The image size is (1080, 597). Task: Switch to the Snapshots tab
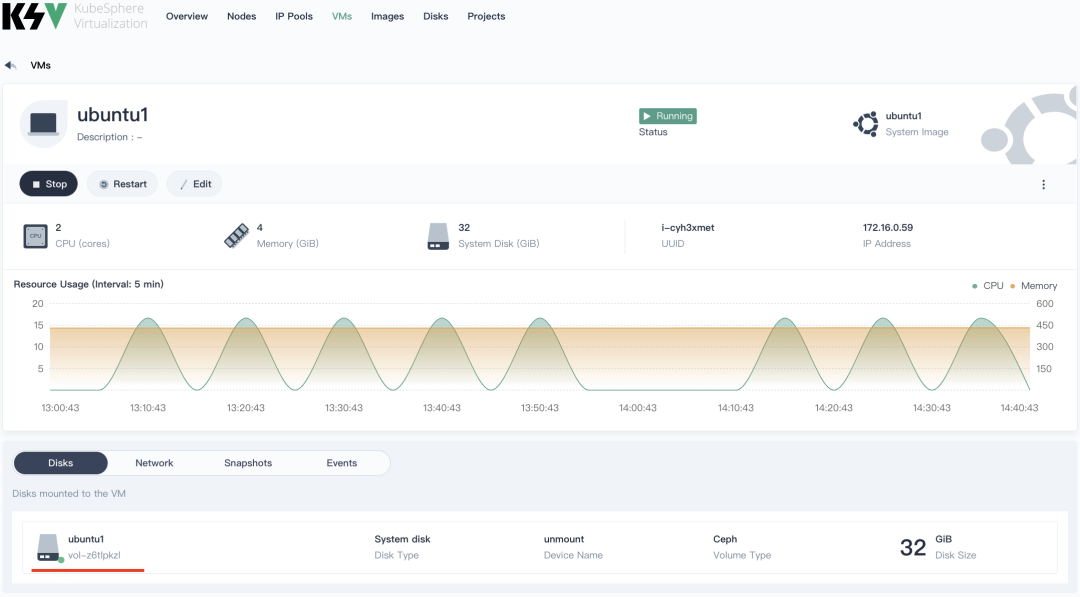(x=248, y=463)
